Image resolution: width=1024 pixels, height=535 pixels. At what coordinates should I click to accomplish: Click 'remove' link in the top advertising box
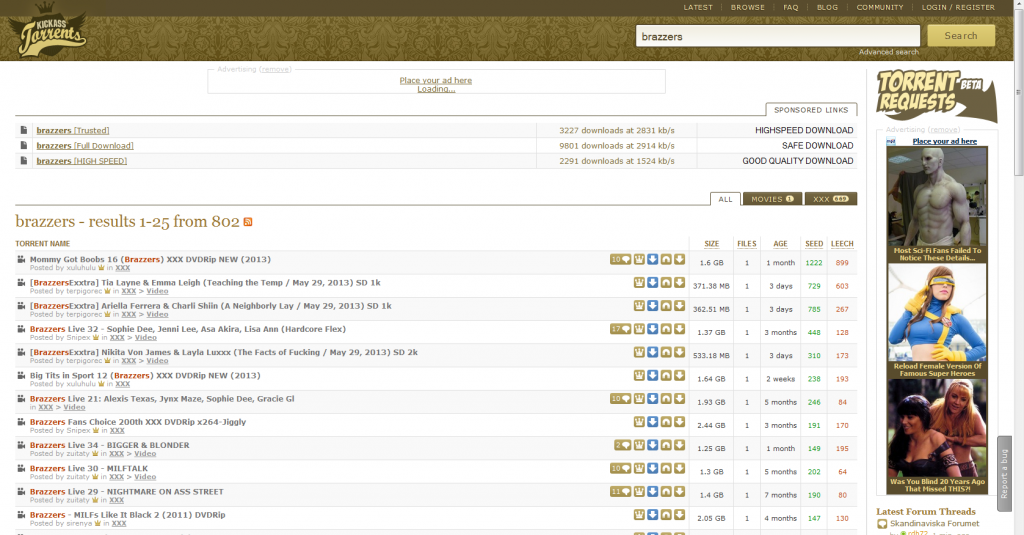(x=275, y=69)
